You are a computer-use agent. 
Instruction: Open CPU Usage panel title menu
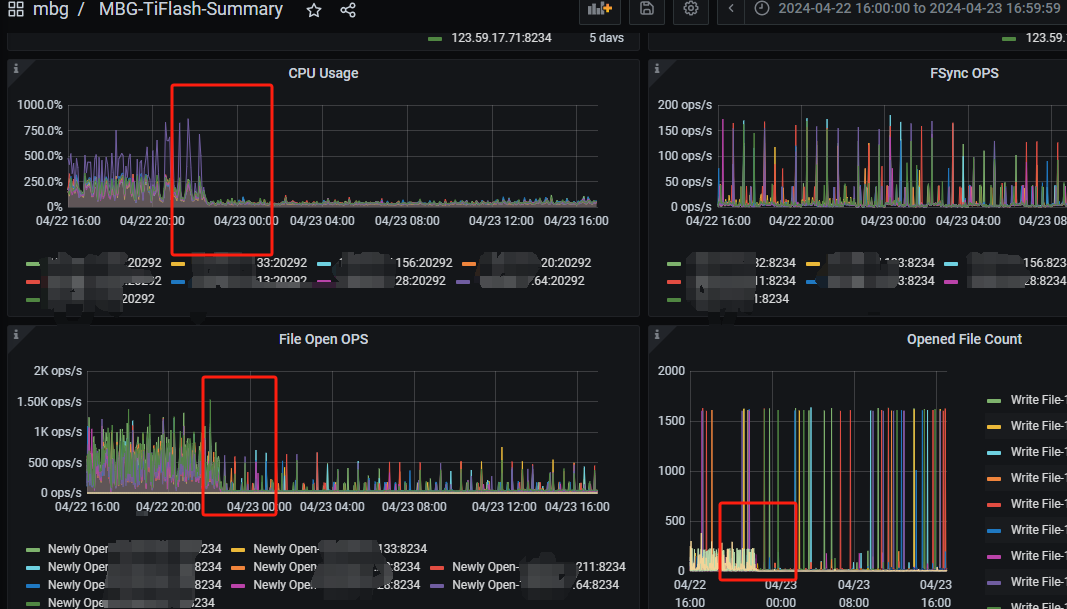(323, 73)
